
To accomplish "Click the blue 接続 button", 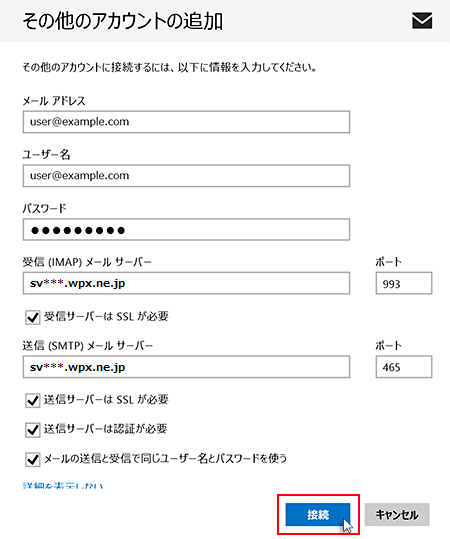I will [318, 515].
